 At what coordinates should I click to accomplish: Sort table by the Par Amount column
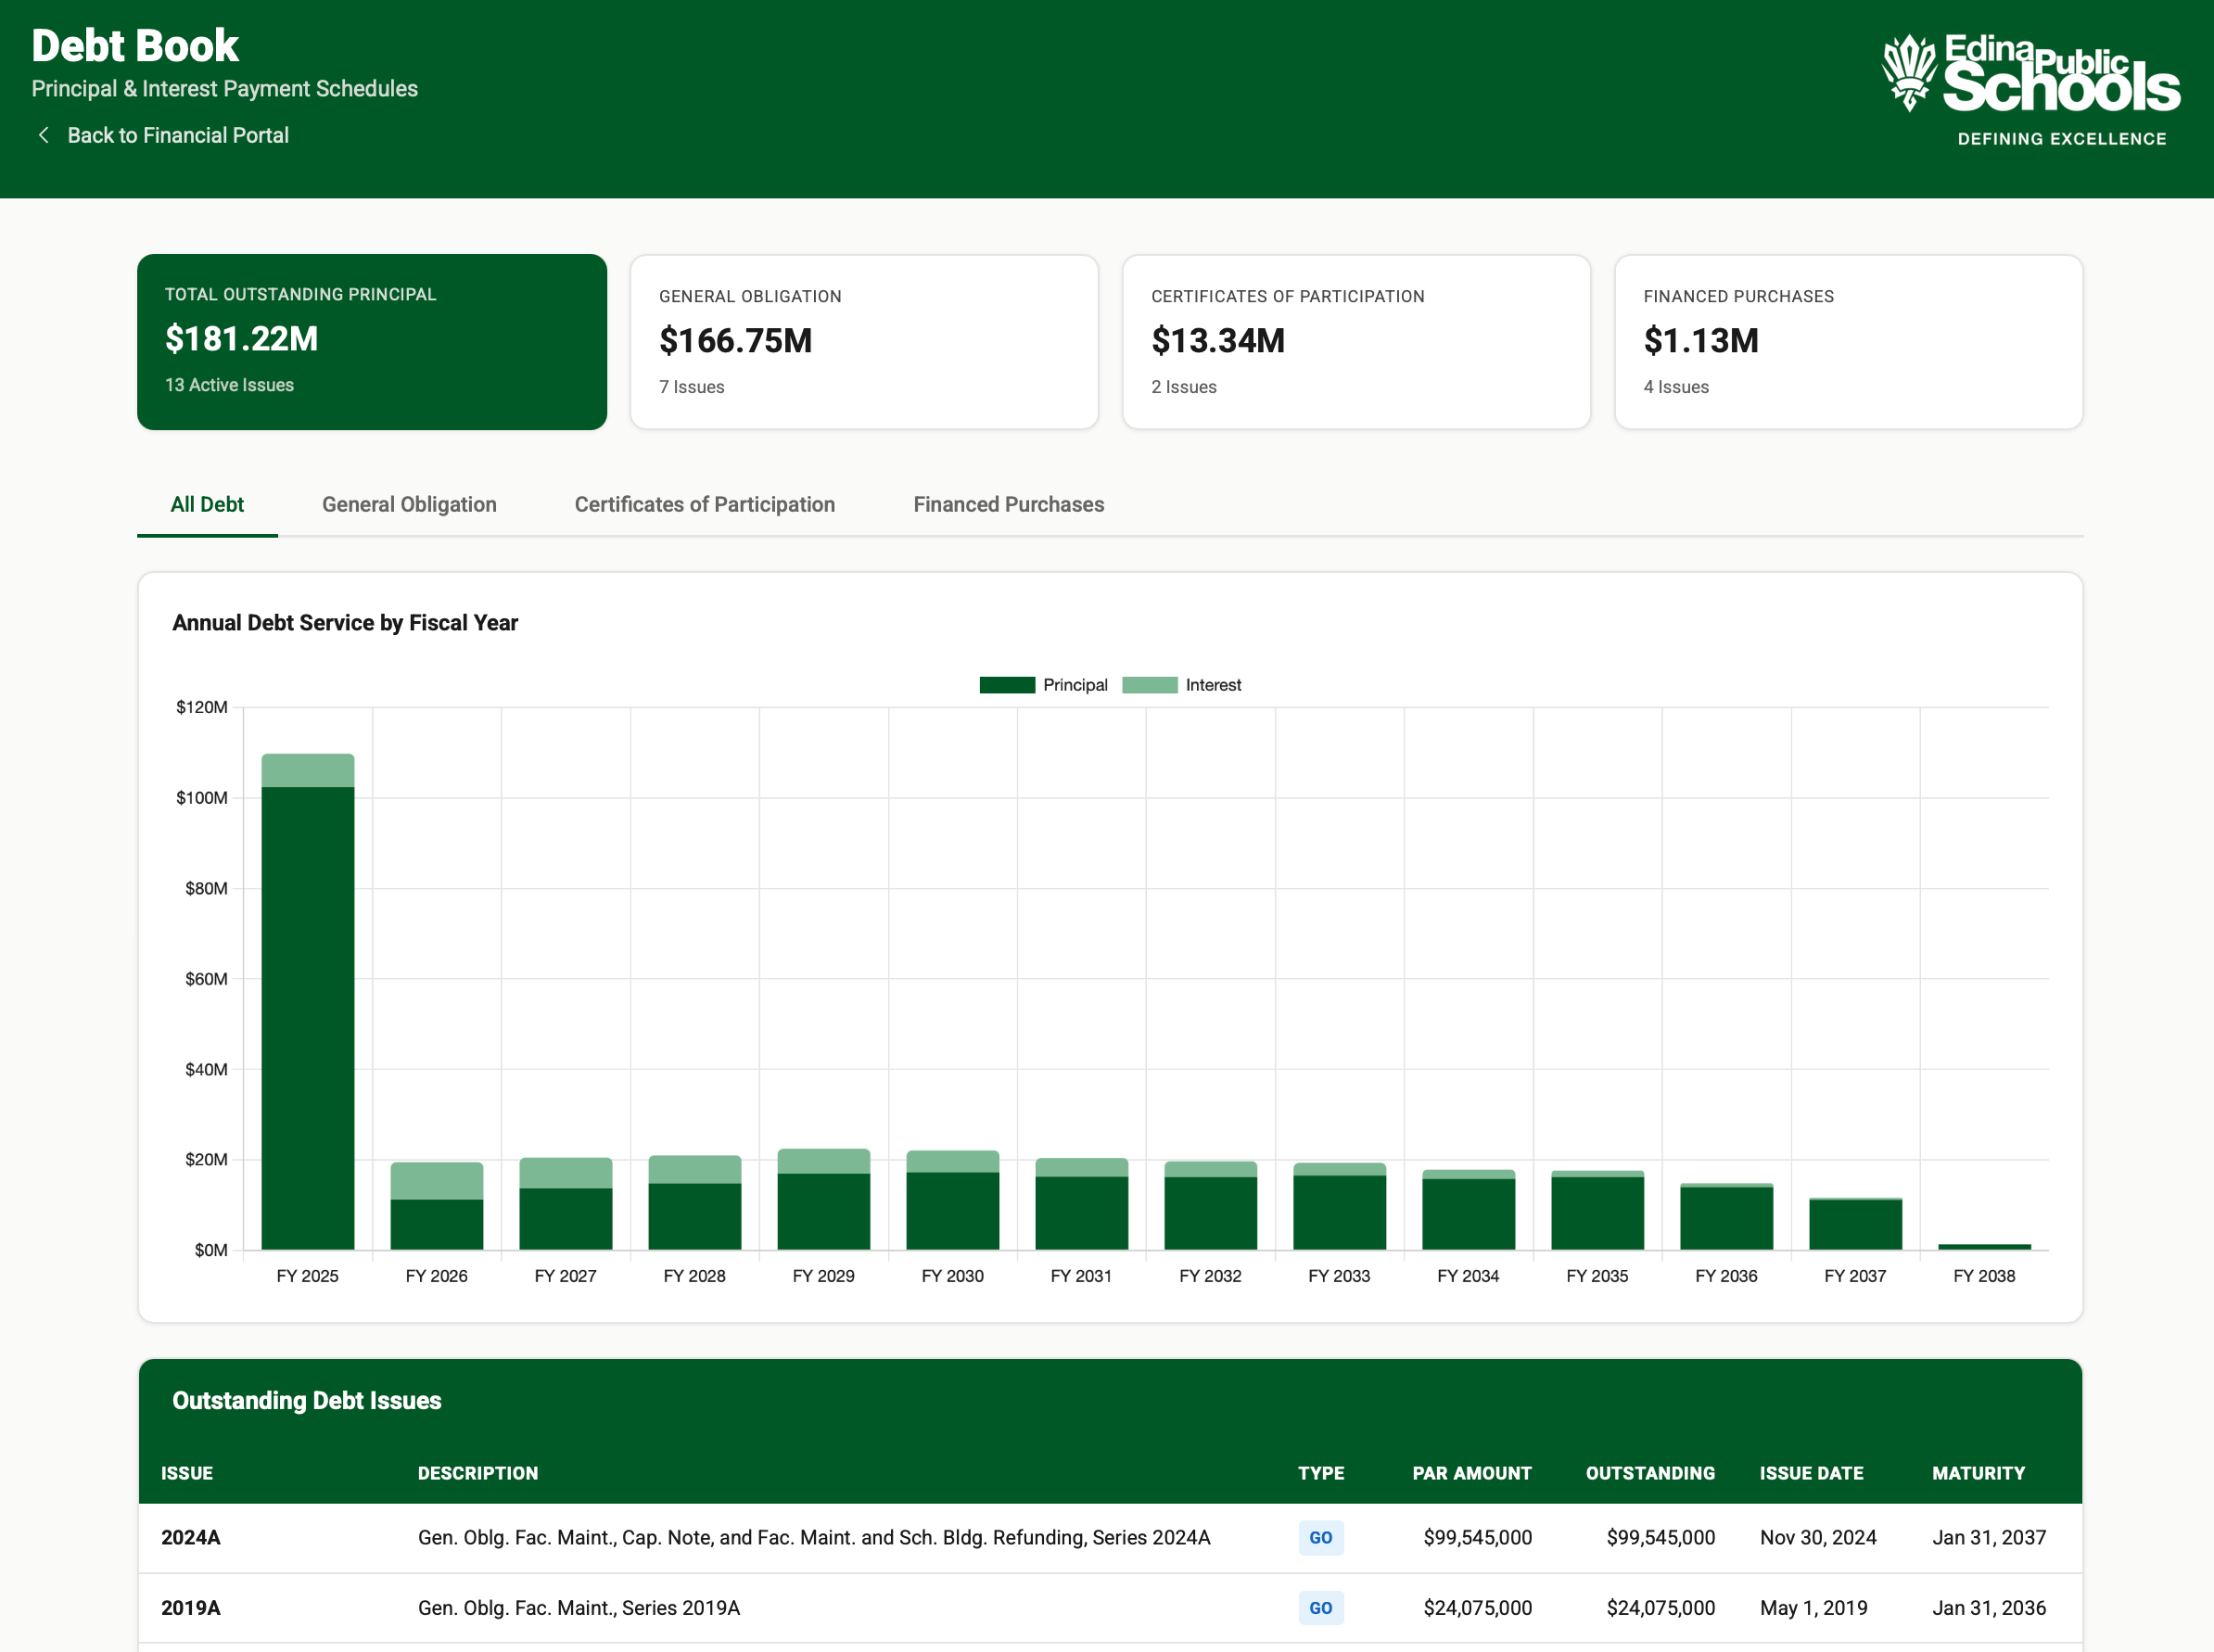coord(1472,1472)
